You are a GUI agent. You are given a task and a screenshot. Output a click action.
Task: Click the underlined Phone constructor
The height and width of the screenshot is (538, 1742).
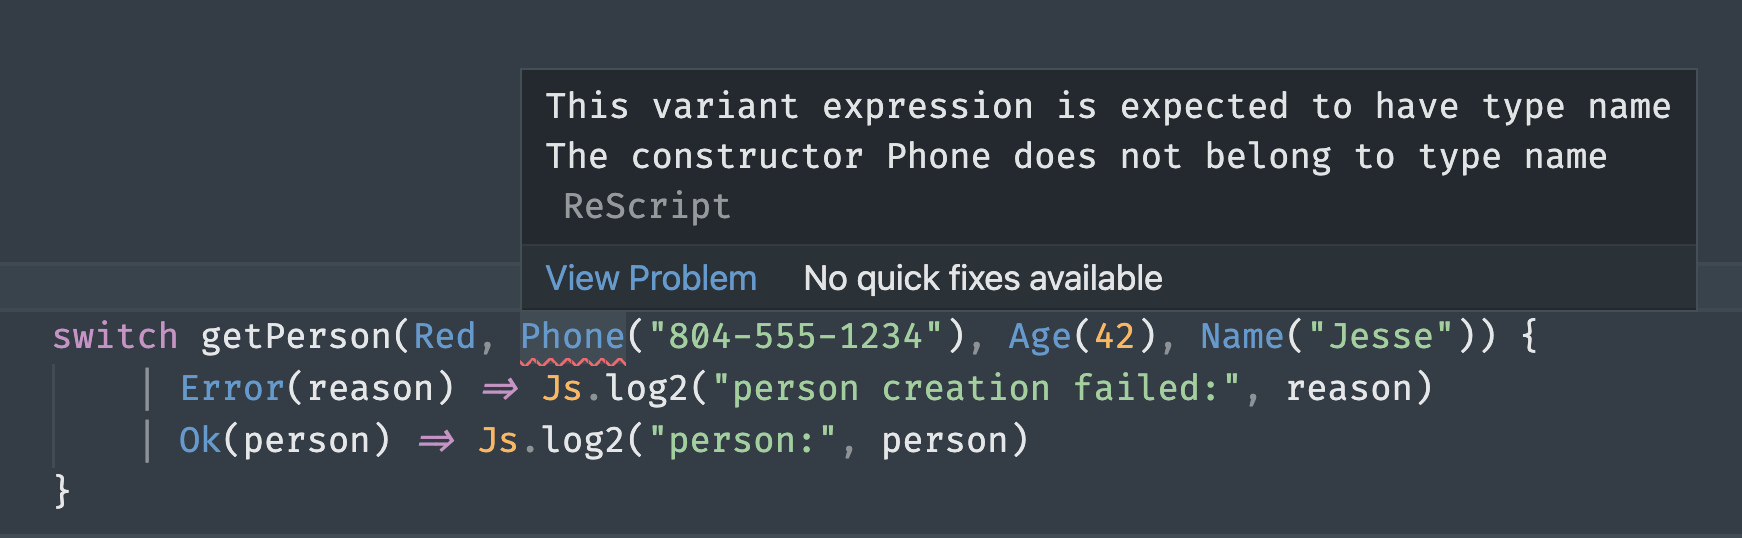pos(572,336)
